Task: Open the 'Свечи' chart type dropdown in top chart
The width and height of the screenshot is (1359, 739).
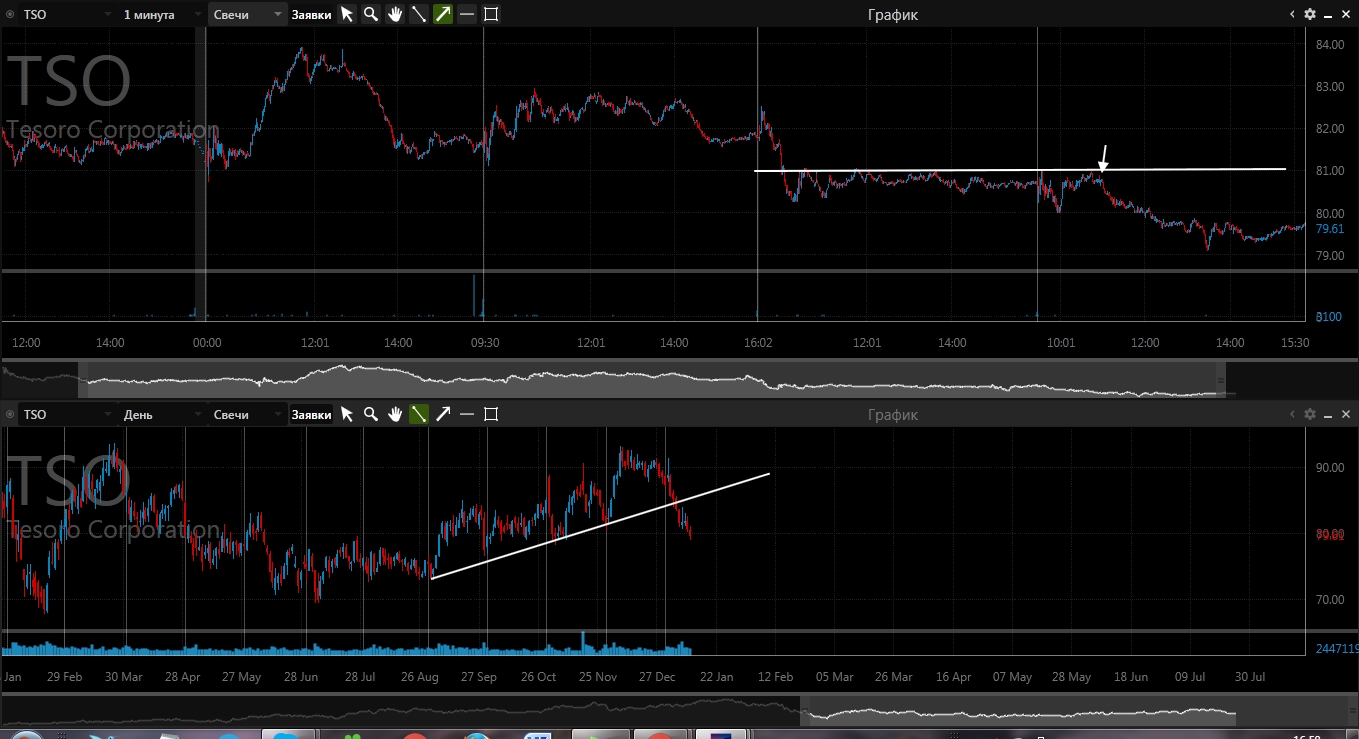Action: tap(248, 14)
